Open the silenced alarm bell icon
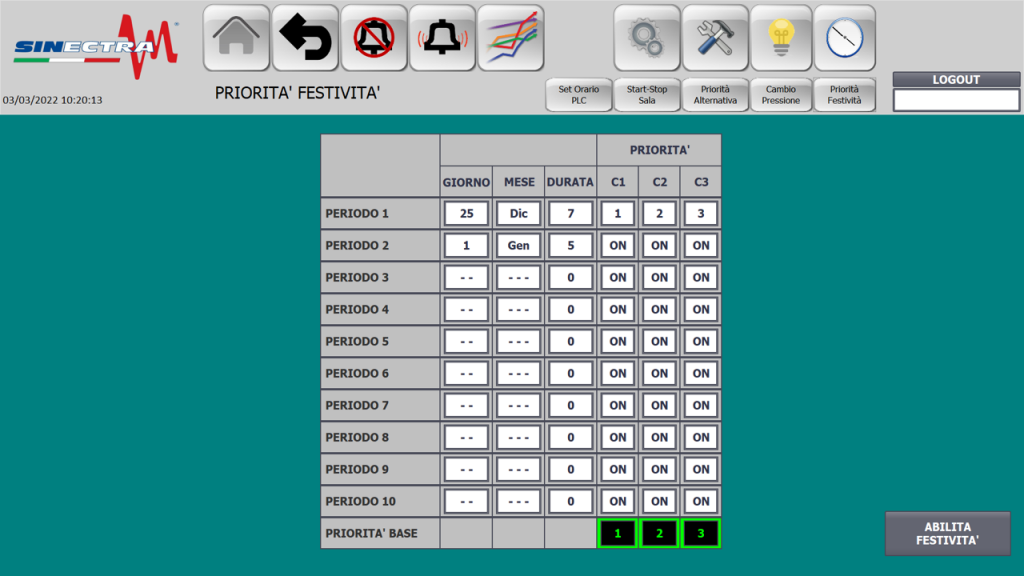The height and width of the screenshot is (576, 1024). pyautogui.click(x=374, y=38)
